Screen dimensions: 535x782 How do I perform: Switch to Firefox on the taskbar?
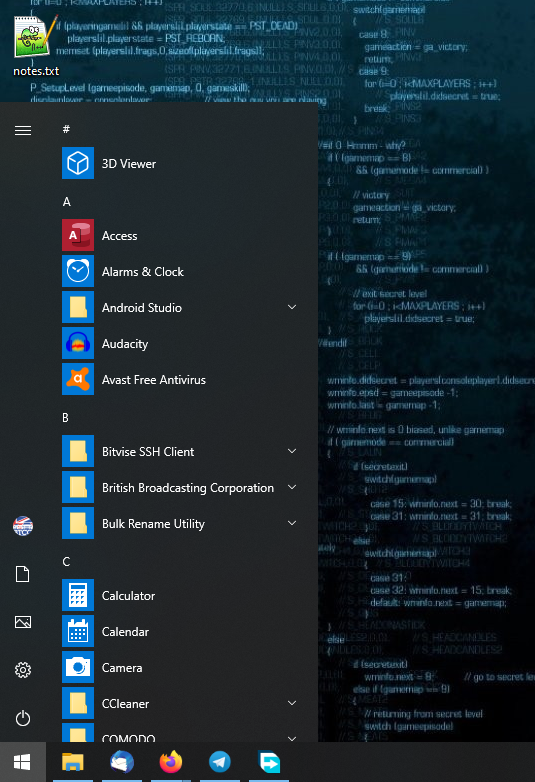171,762
